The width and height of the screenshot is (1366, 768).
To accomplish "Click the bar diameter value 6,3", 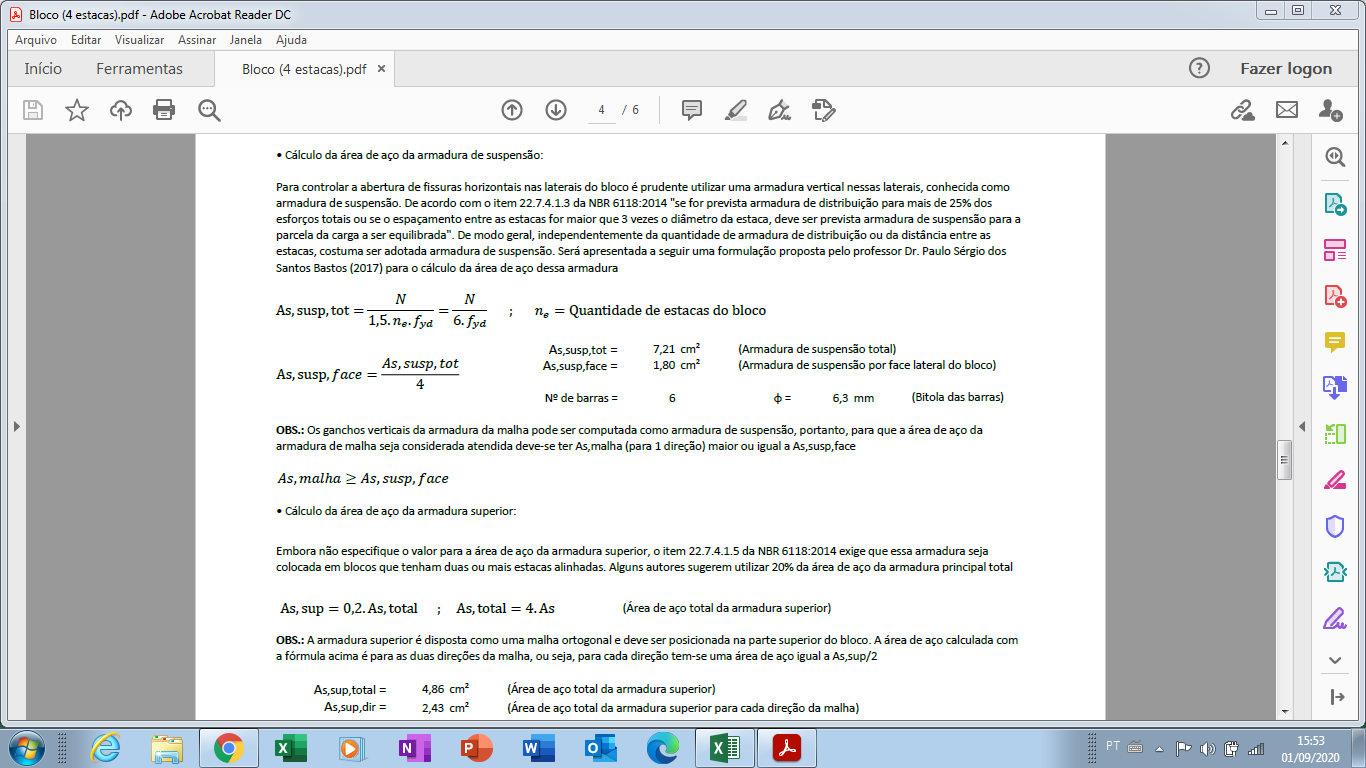I will [840, 397].
